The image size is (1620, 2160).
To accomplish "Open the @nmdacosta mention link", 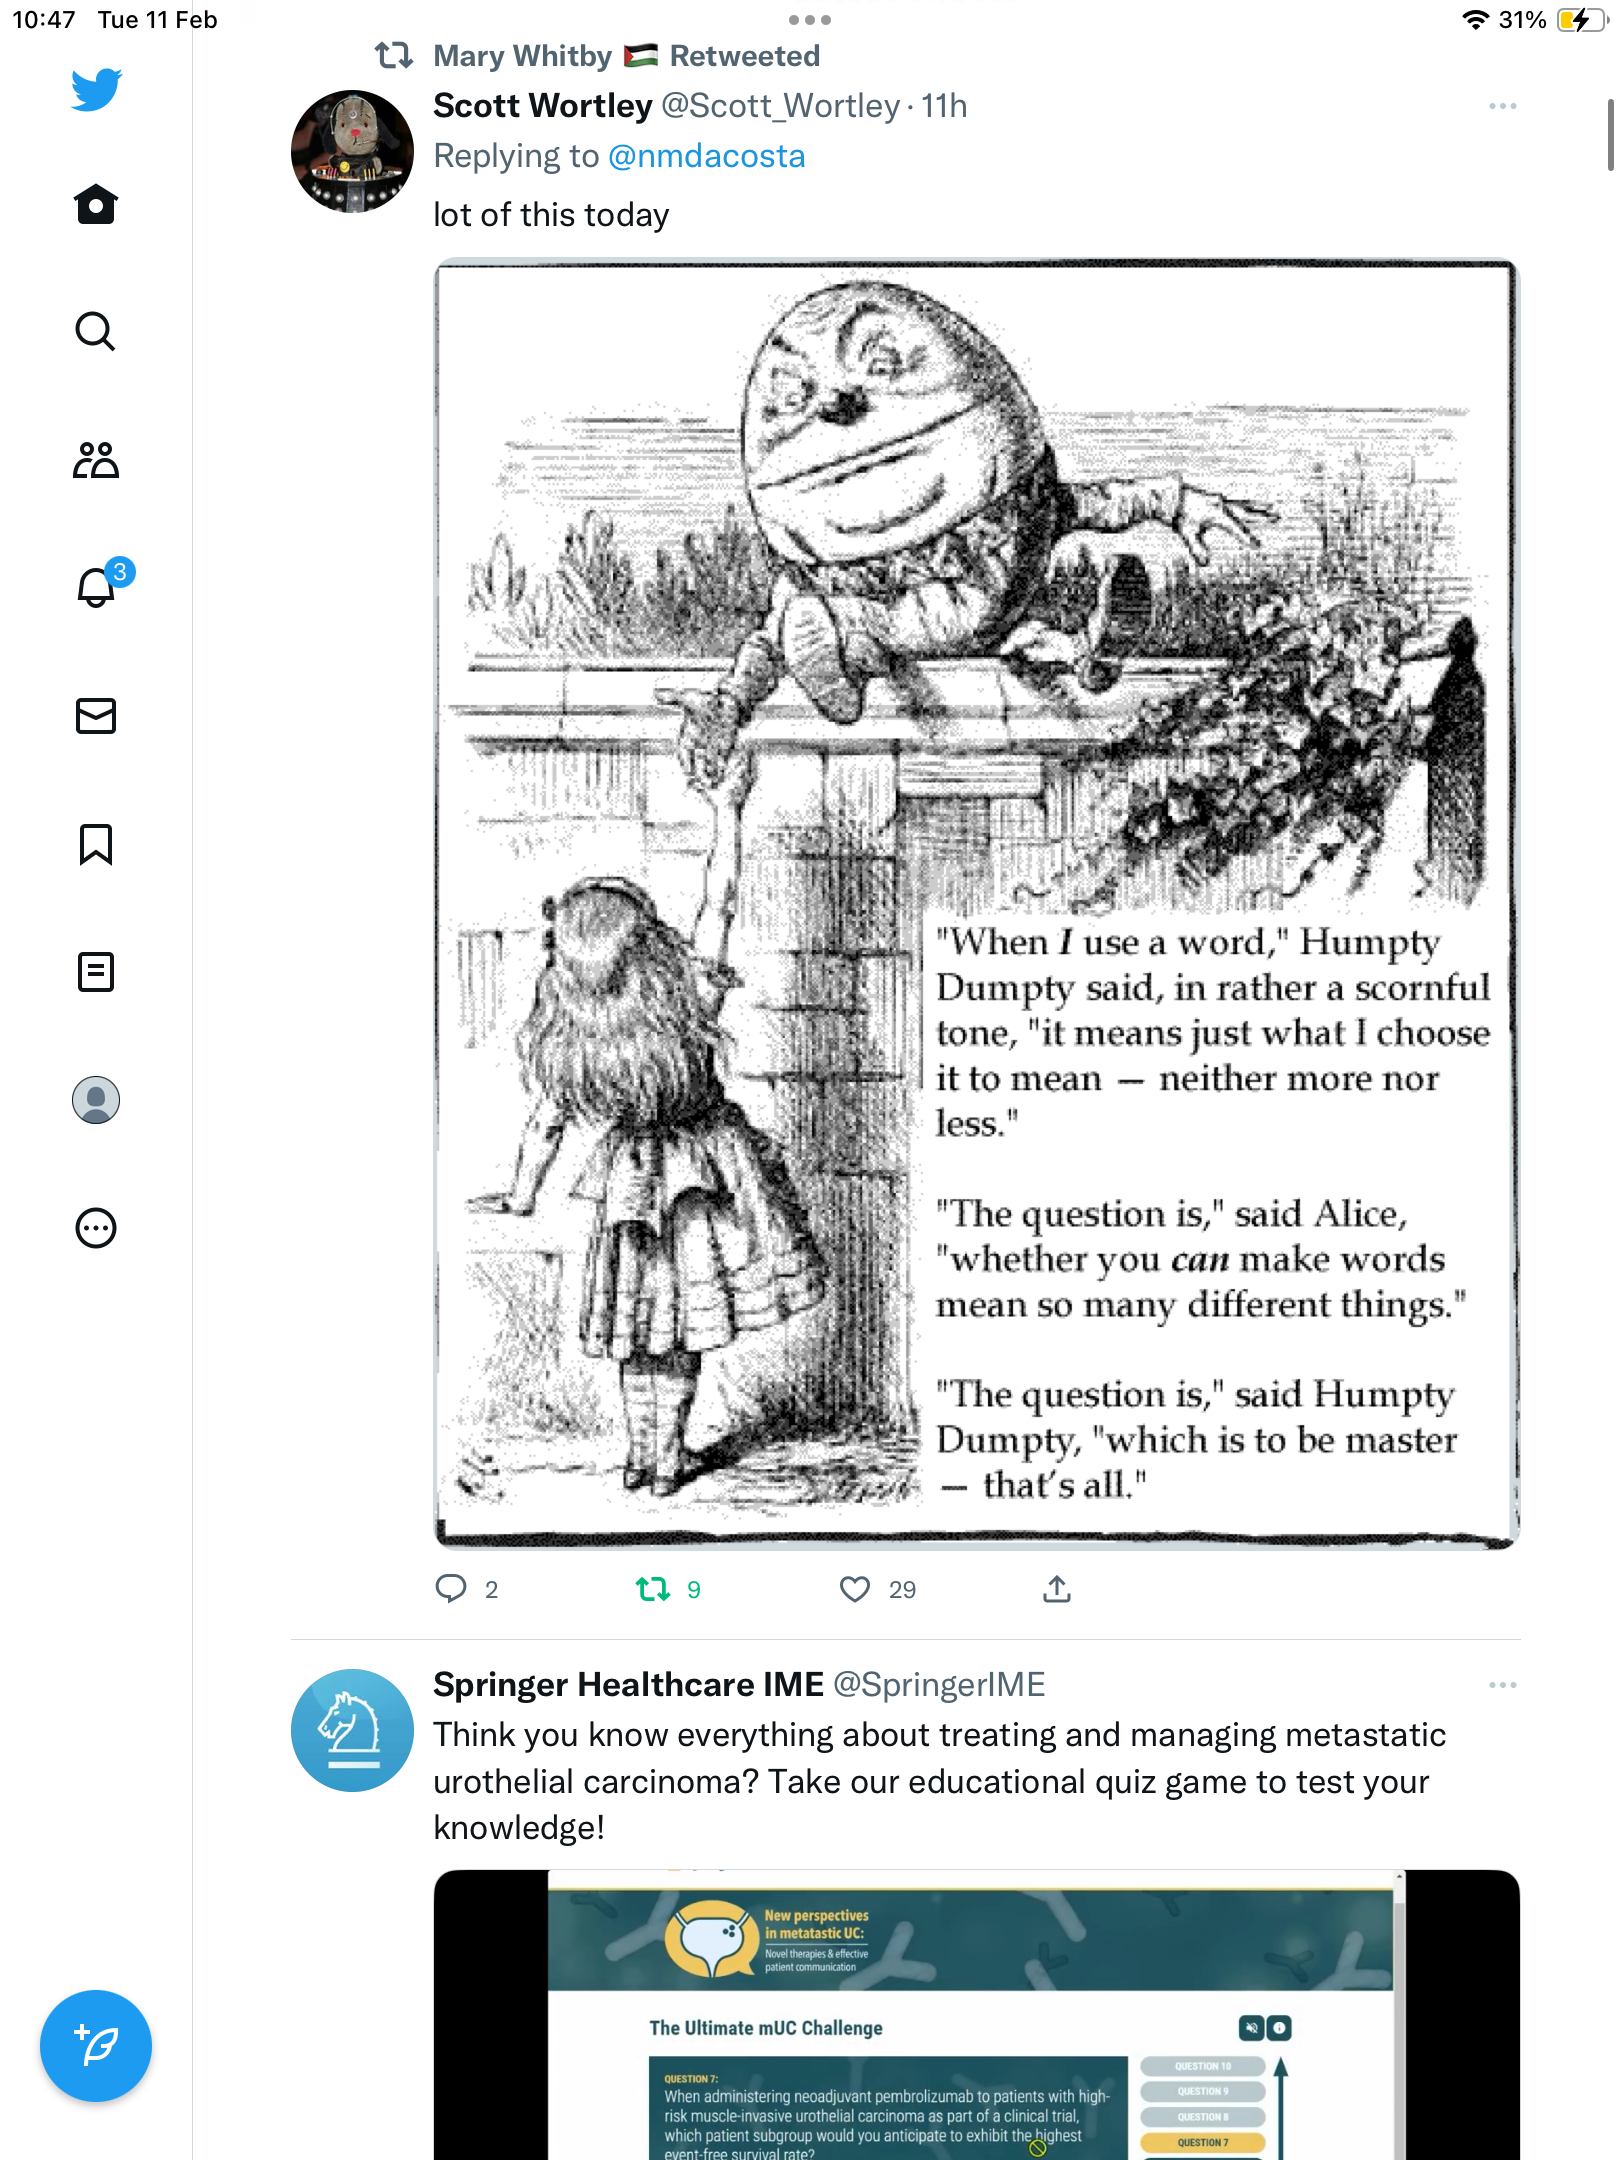I will tap(706, 156).
